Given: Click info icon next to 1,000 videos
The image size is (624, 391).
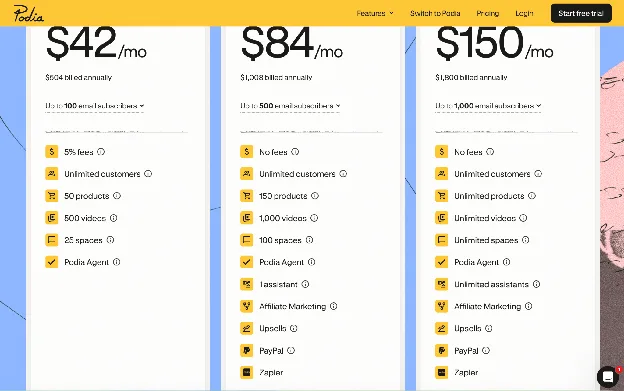Looking at the screenshot, I should pyautogui.click(x=314, y=218).
